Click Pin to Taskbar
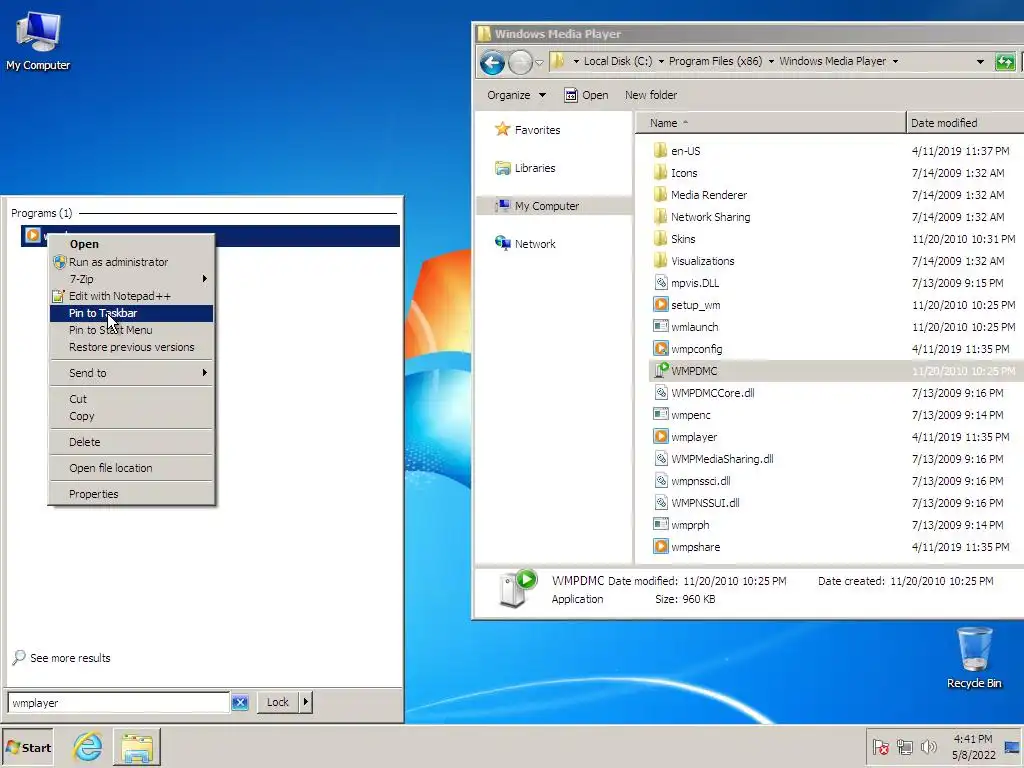Image resolution: width=1024 pixels, height=768 pixels. pos(131,313)
